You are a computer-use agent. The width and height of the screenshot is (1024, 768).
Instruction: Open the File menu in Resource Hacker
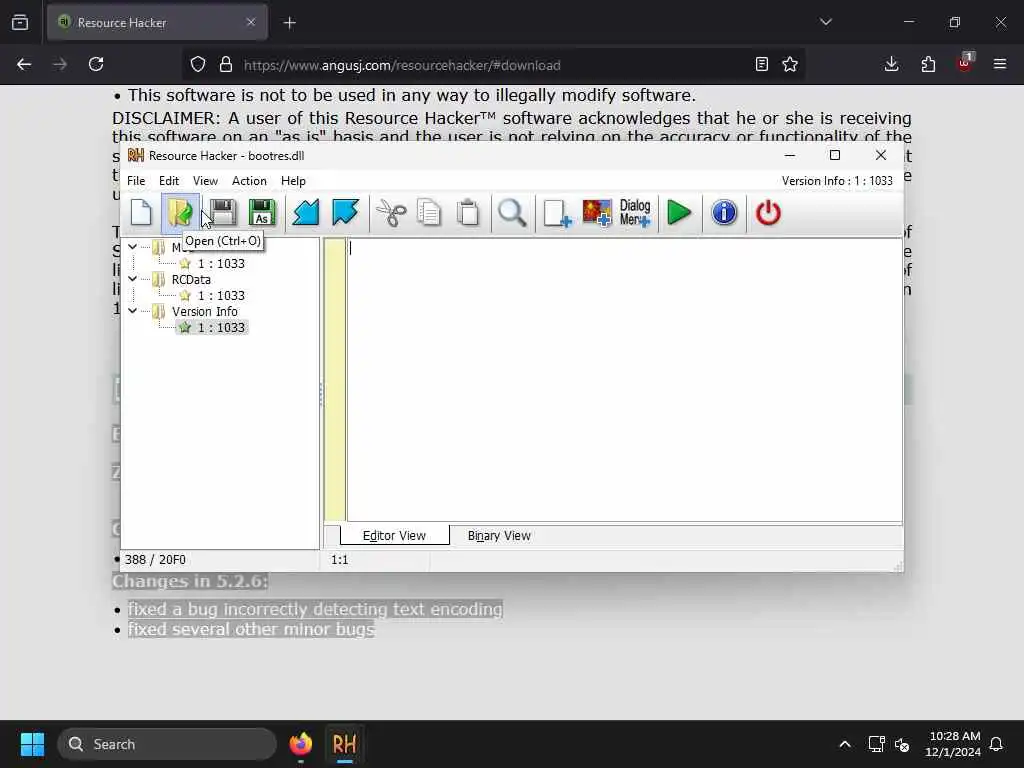coord(136,181)
